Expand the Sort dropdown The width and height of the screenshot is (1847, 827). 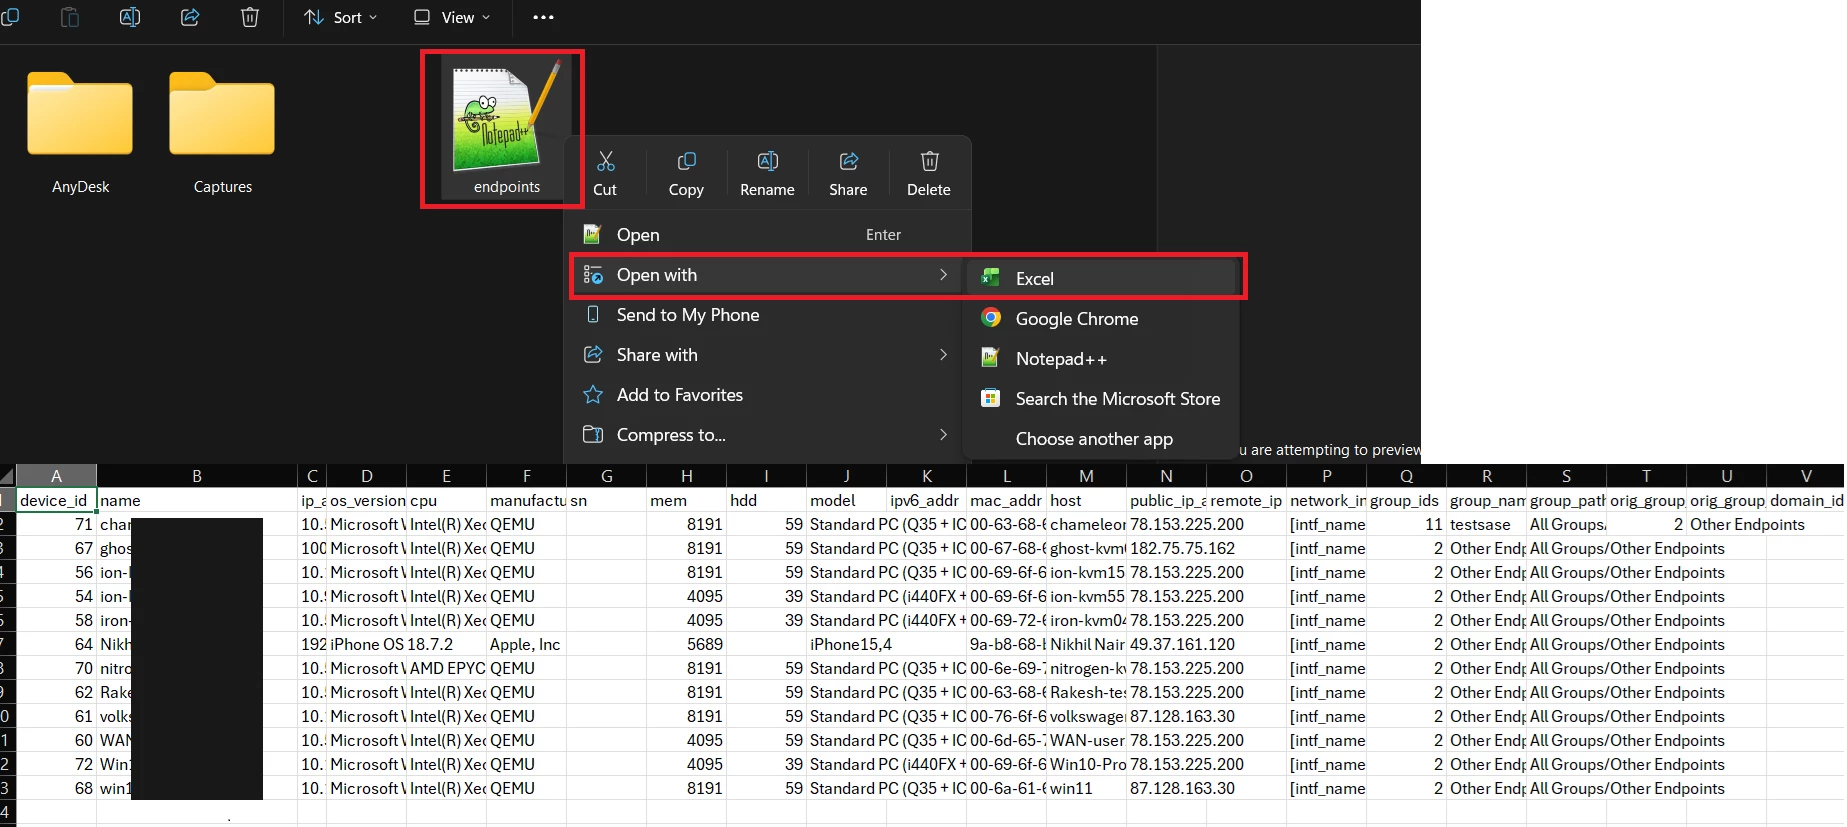coord(341,17)
